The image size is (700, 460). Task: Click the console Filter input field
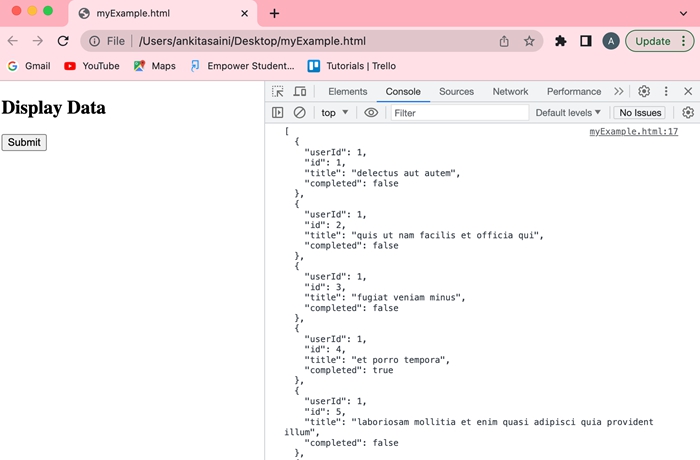[x=458, y=113]
